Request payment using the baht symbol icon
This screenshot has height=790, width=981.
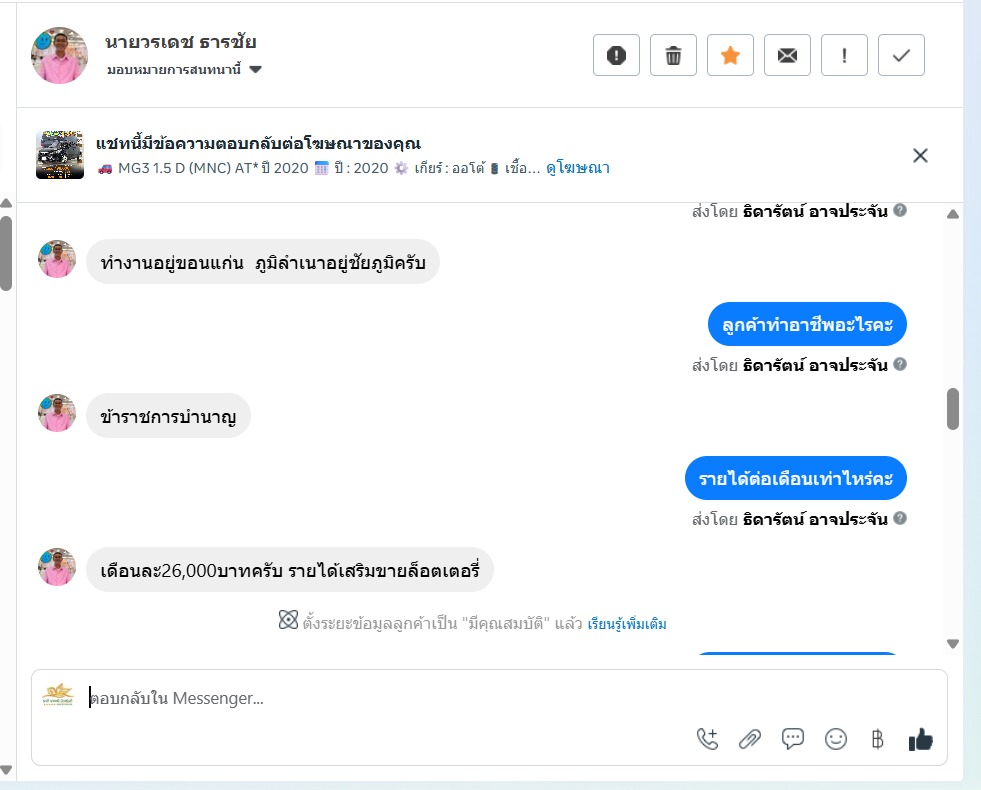(x=877, y=739)
